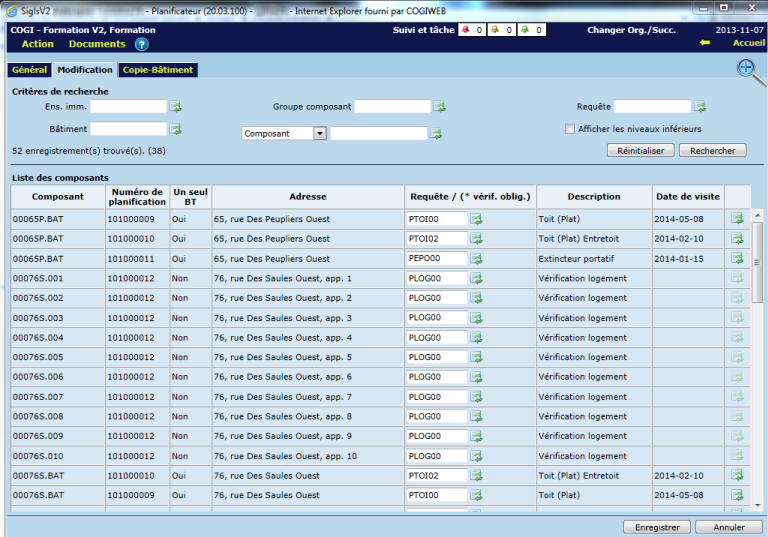Open lookup icon beside Ens. imm. field
Image resolution: width=768 pixels, height=537 pixels.
point(176,106)
